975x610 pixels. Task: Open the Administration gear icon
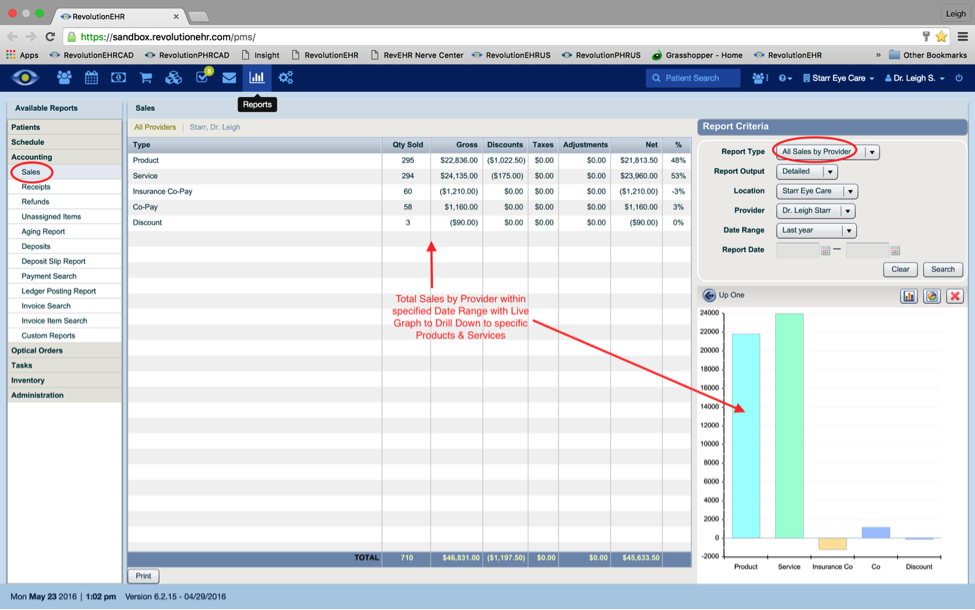[x=286, y=76]
